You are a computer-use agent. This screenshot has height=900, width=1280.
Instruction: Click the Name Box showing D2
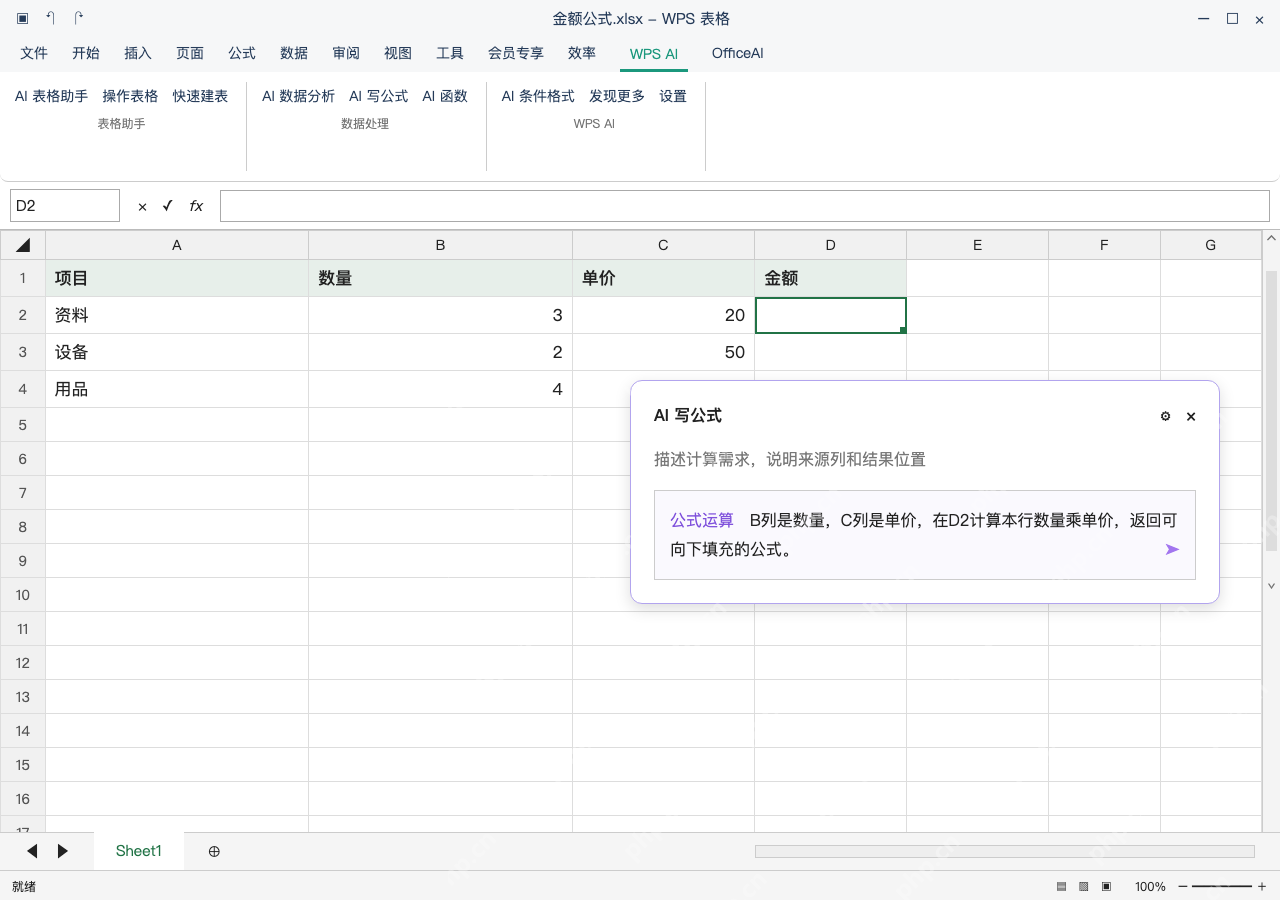[65, 206]
